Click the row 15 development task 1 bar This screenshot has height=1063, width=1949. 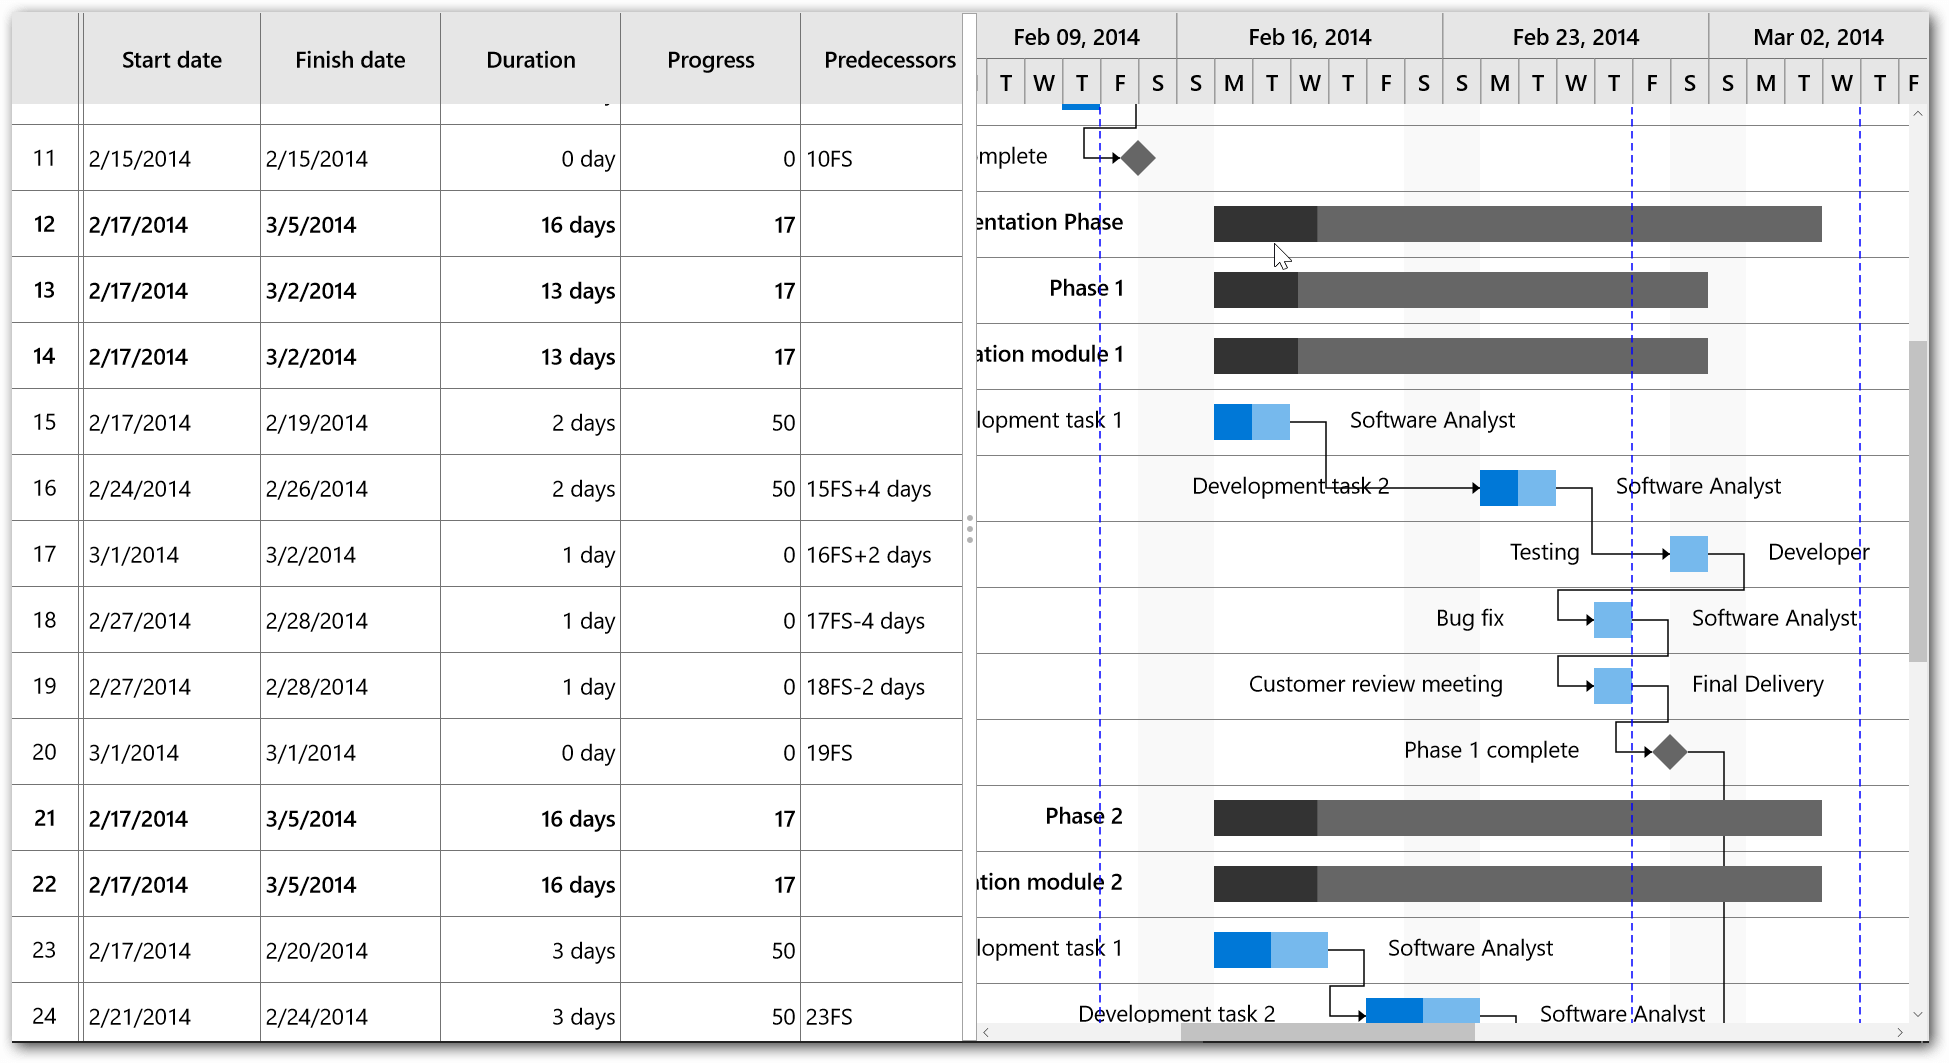pos(1252,422)
